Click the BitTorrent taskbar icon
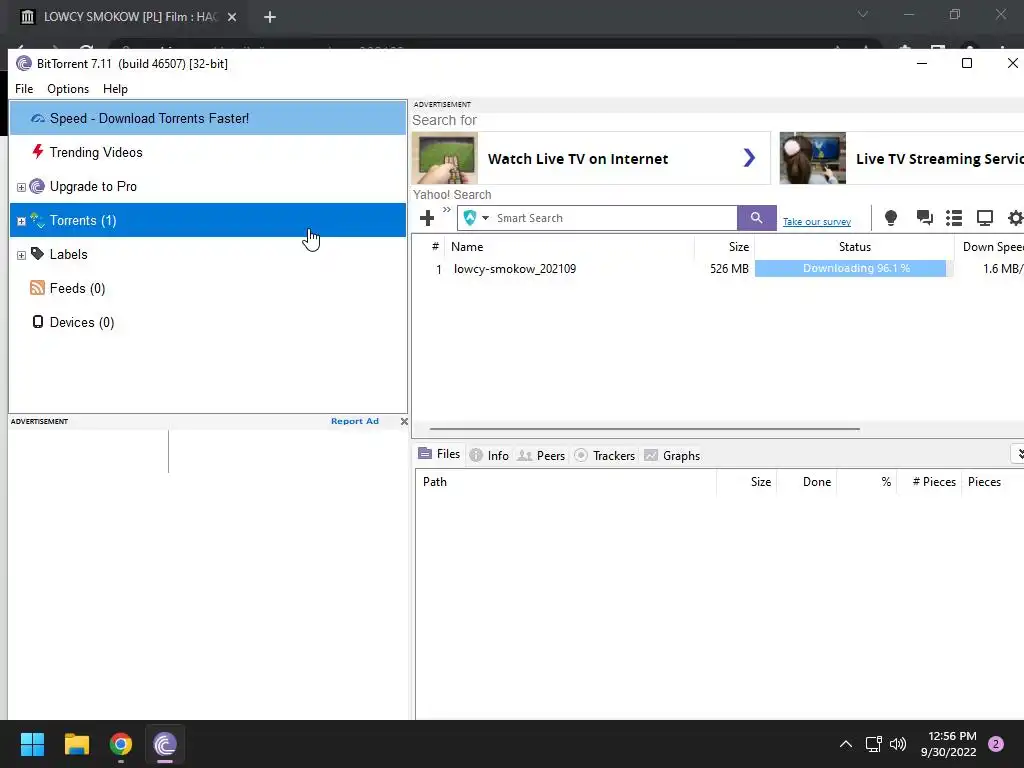The width and height of the screenshot is (1024, 768). [x=165, y=744]
